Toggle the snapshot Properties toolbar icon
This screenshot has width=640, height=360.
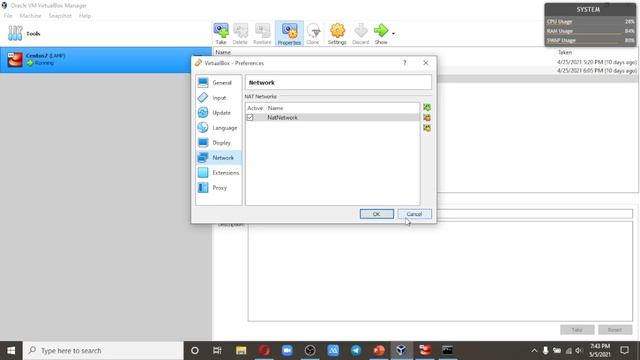289,33
